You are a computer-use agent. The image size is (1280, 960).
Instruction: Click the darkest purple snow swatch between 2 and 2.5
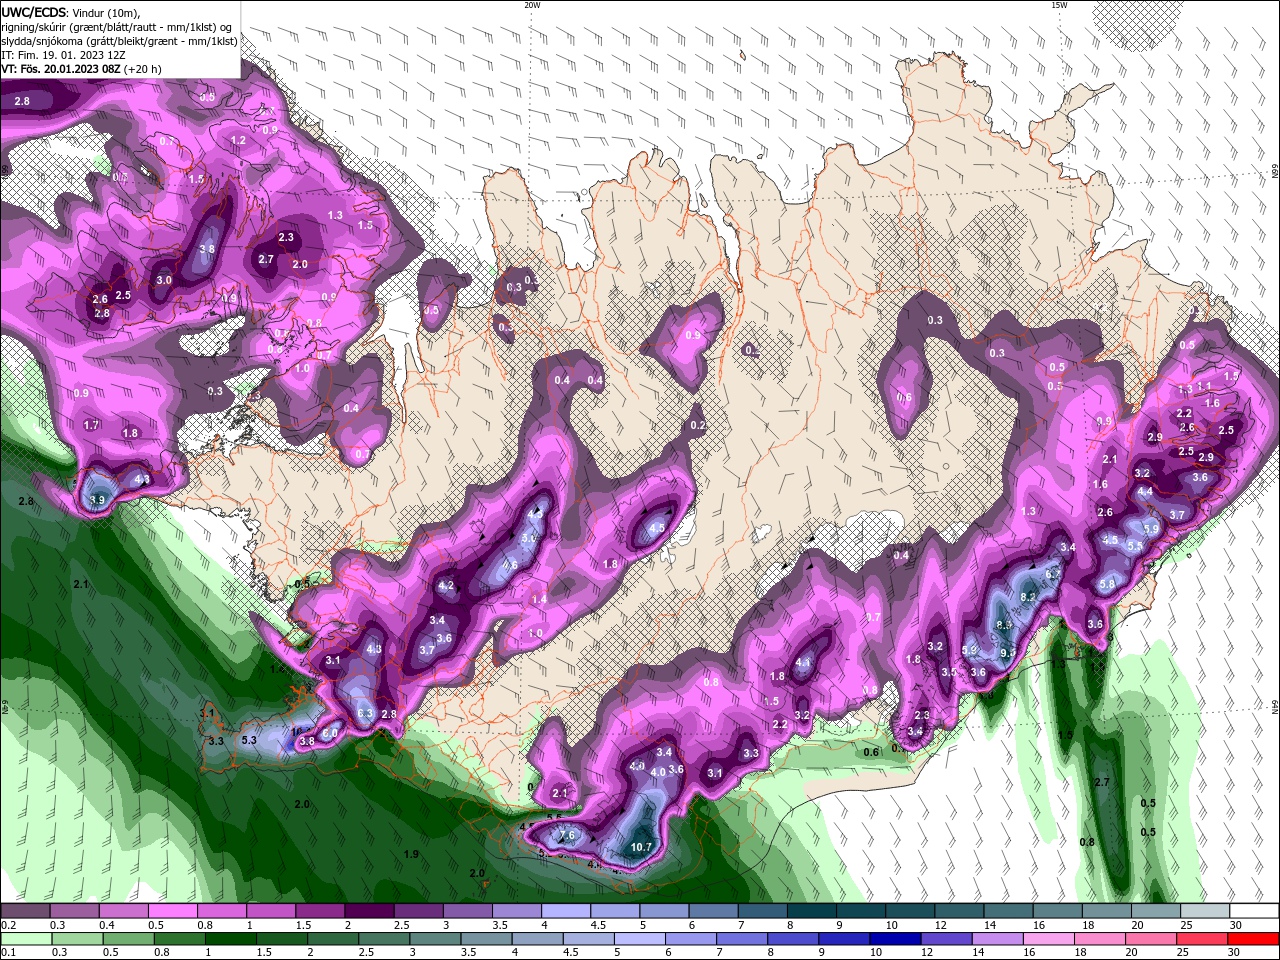pyautogui.click(x=369, y=911)
